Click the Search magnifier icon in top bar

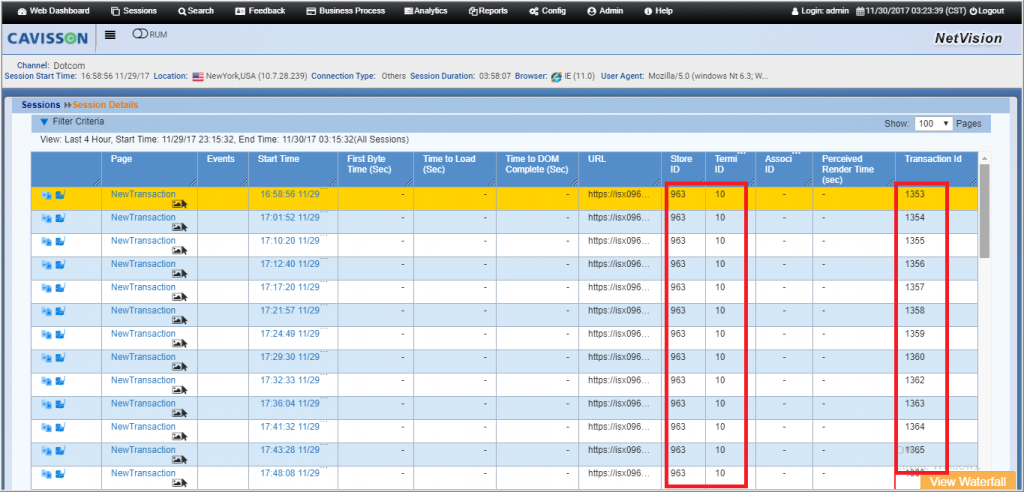(x=181, y=11)
